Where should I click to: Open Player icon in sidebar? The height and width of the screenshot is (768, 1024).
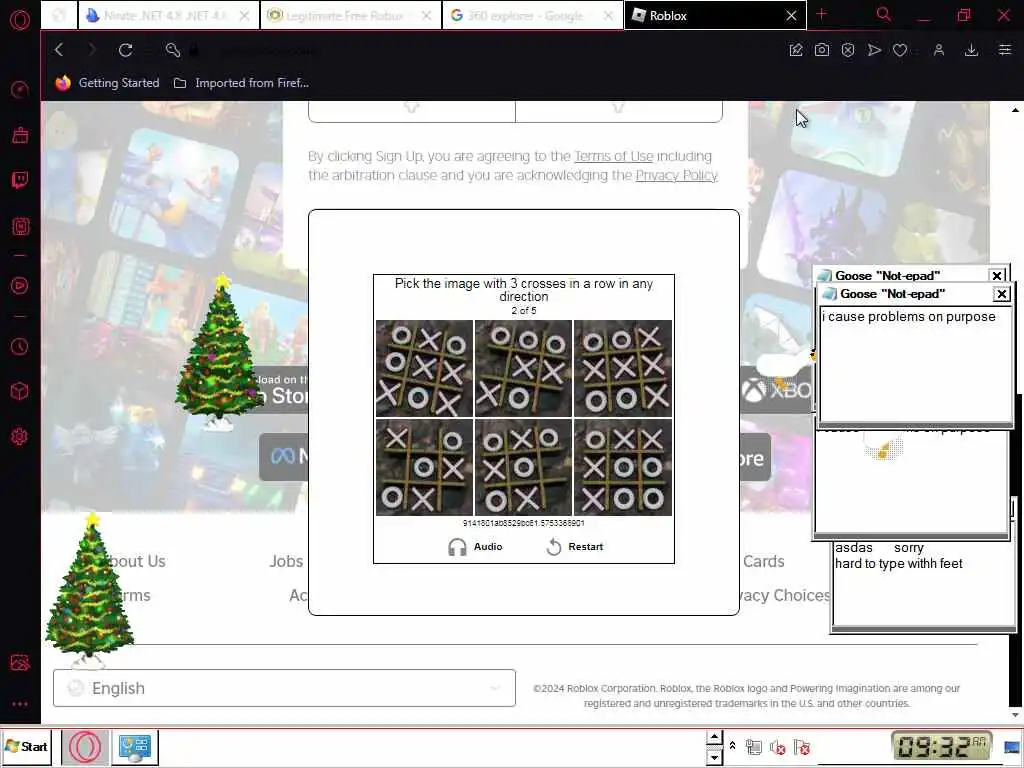pyautogui.click(x=20, y=285)
